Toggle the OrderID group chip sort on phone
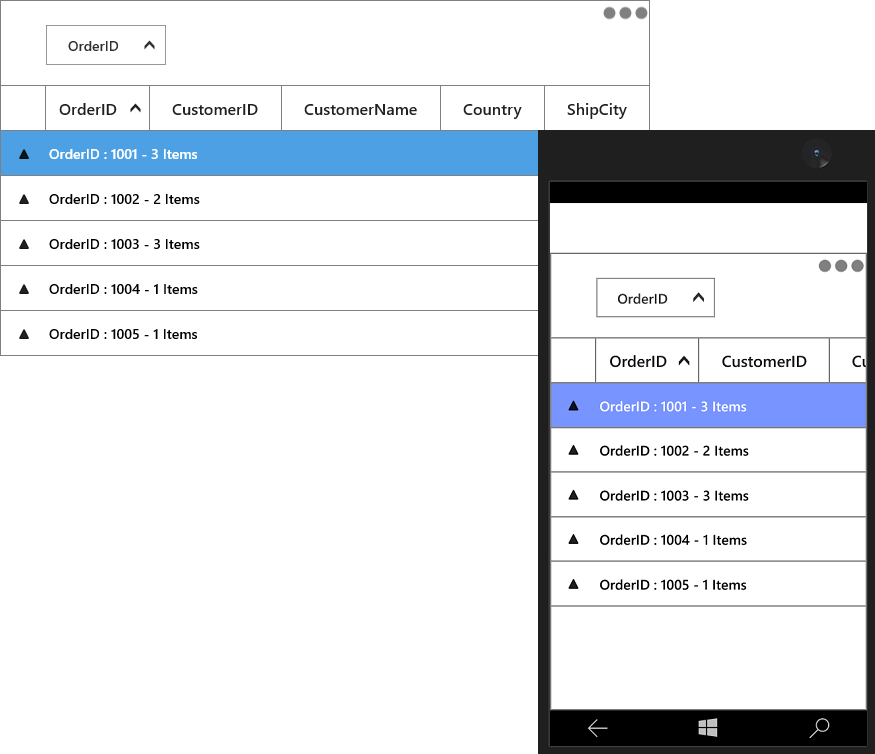This screenshot has width=875, height=754. pyautogui.click(x=655, y=298)
